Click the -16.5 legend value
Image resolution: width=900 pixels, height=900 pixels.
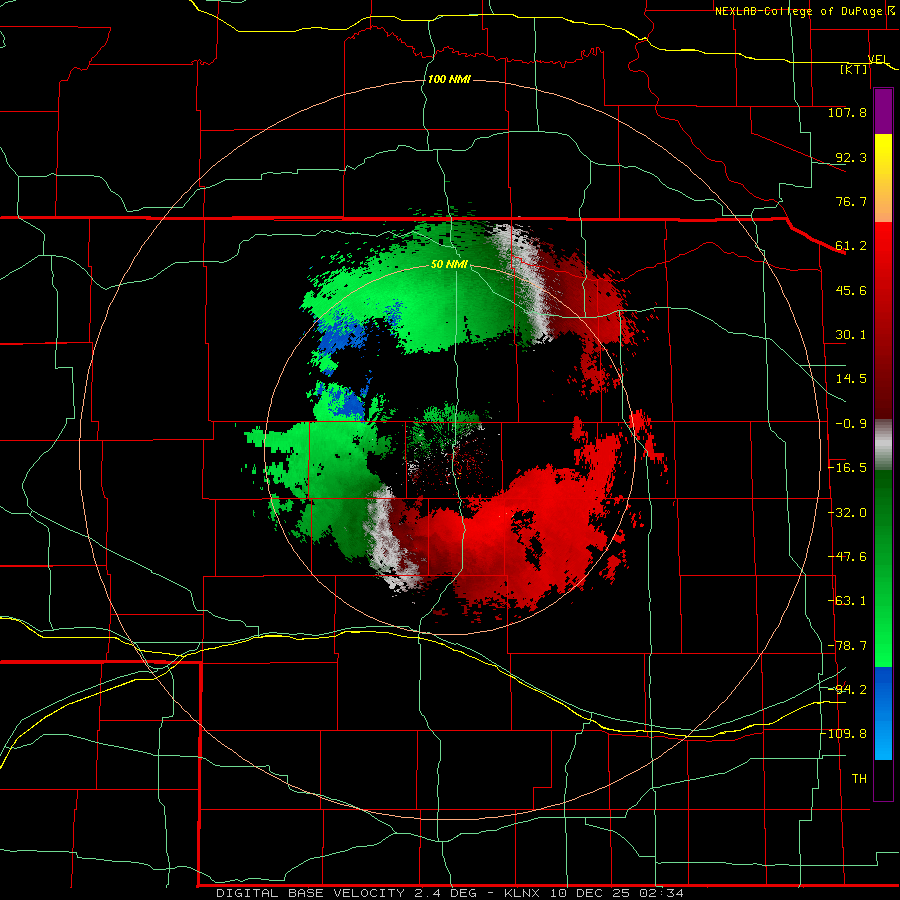pos(847,468)
